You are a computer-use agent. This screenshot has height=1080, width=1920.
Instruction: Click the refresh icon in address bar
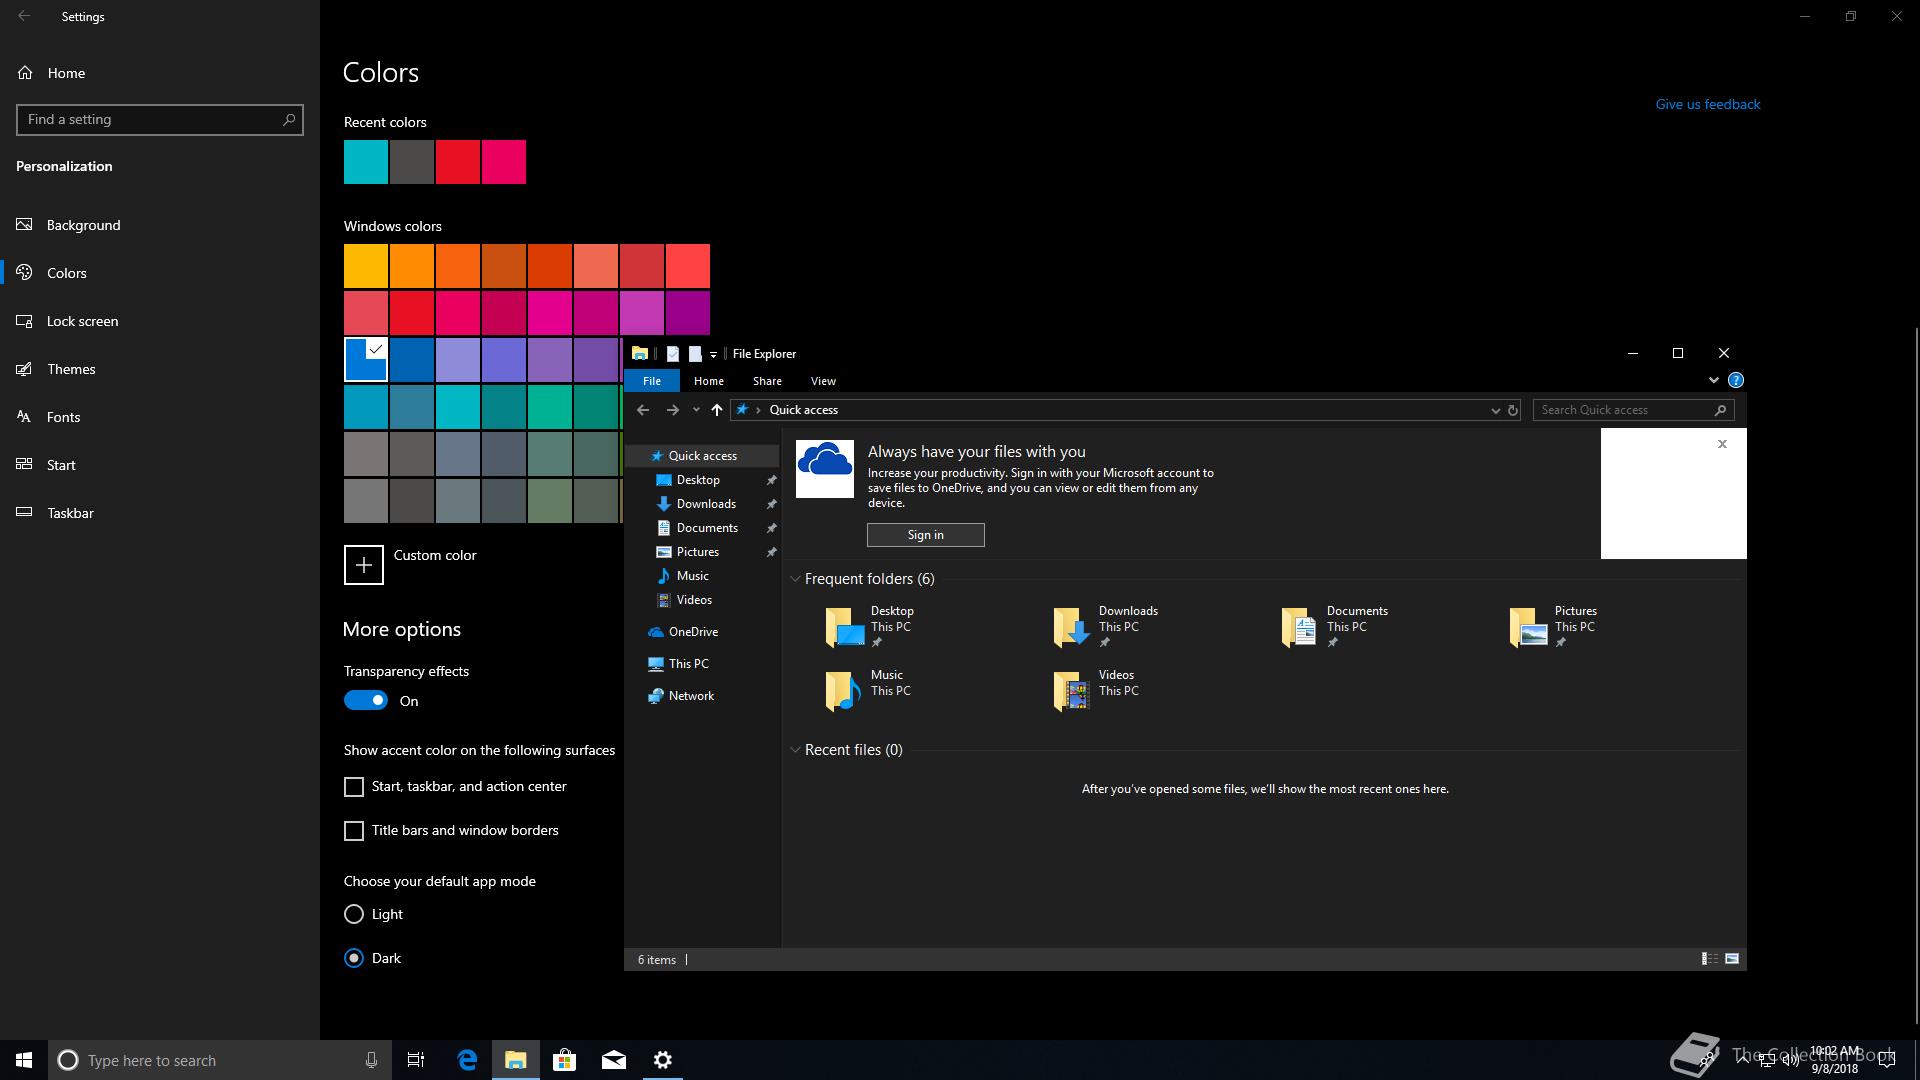click(x=1513, y=410)
